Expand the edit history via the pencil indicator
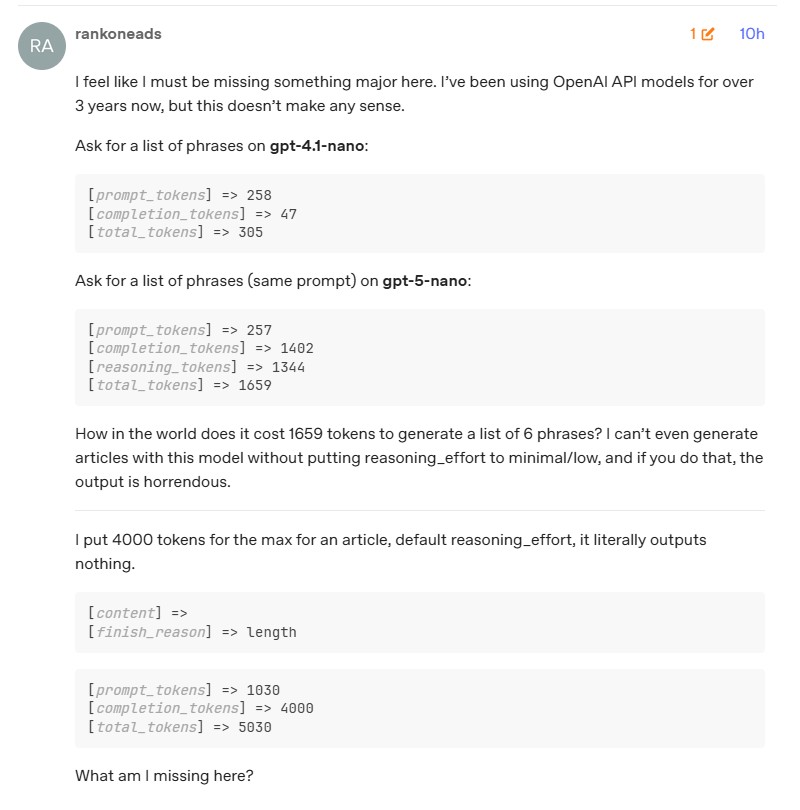800x810 pixels. [x=706, y=33]
